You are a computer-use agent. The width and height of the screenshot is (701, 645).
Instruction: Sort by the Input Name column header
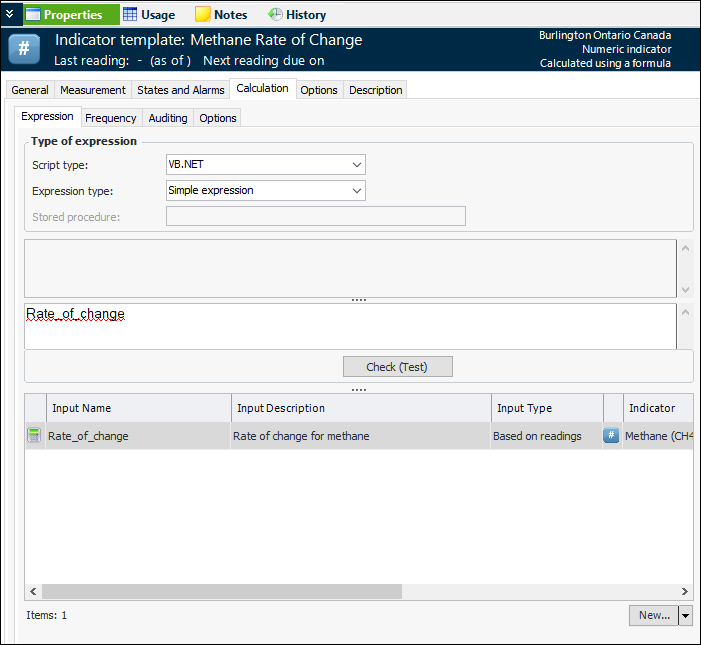tap(138, 408)
